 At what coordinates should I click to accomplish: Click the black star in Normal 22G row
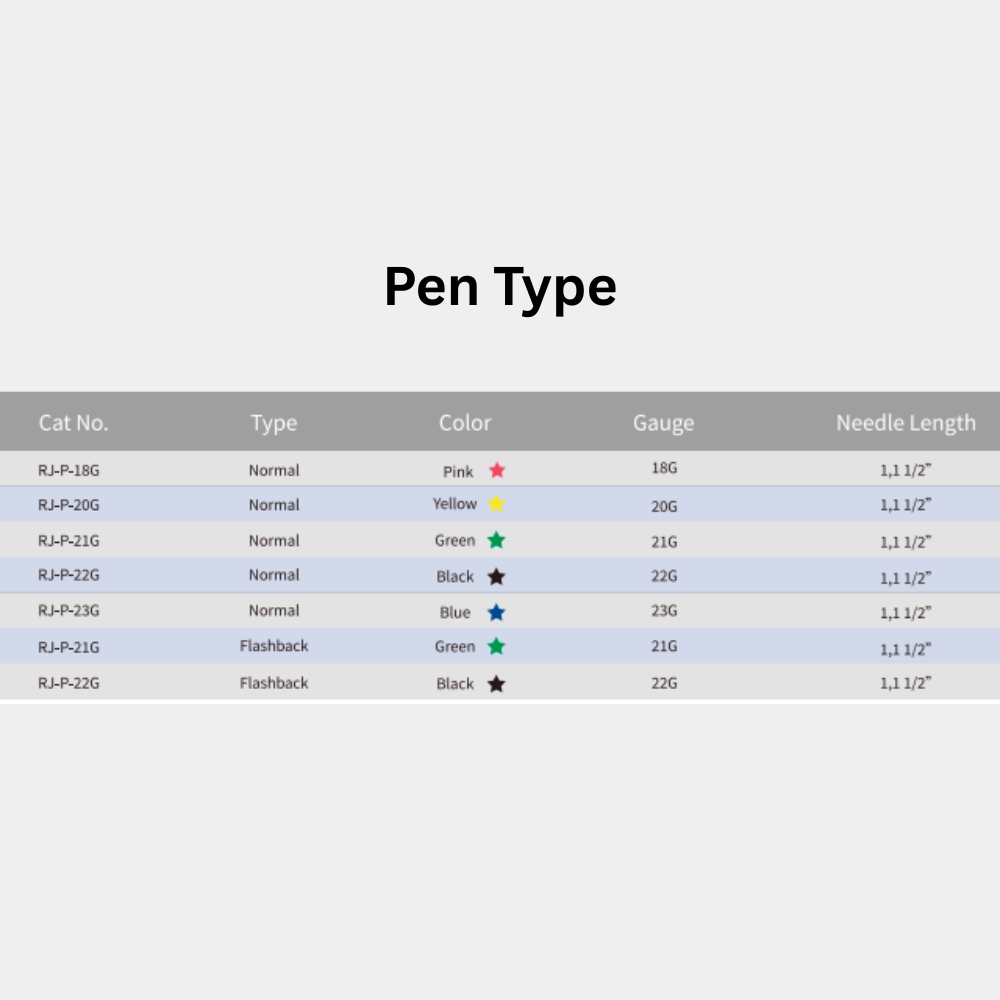pos(496,577)
